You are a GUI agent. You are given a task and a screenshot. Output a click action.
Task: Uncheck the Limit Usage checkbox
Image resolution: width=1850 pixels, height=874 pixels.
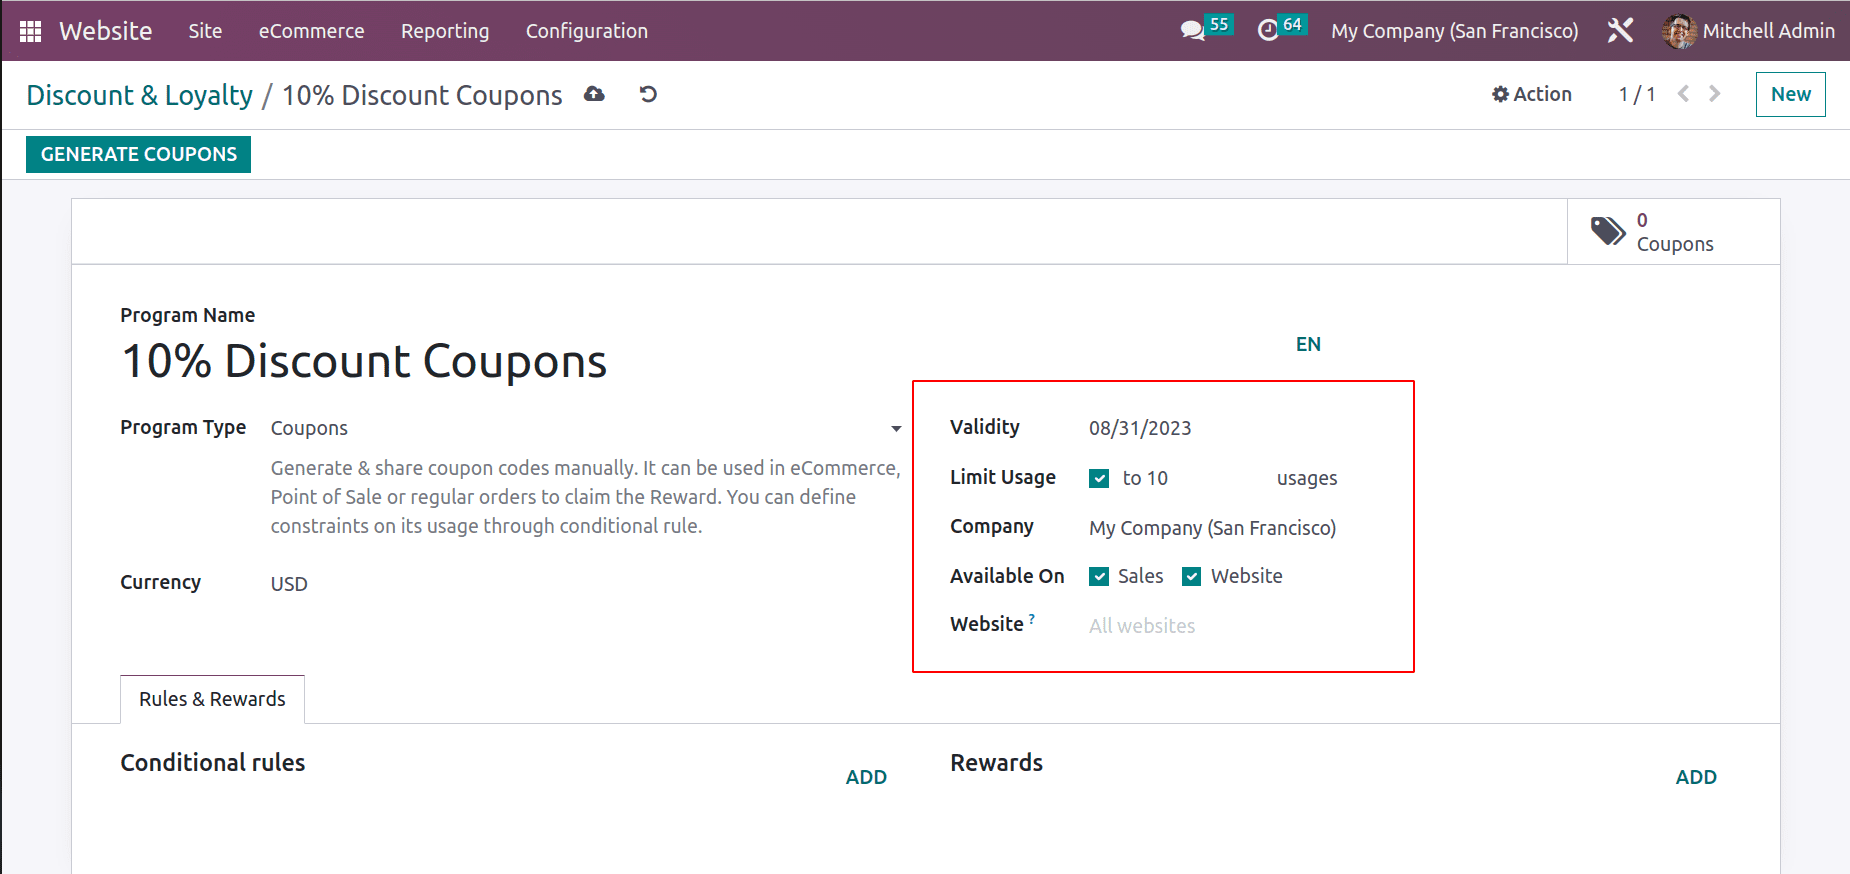click(x=1099, y=478)
